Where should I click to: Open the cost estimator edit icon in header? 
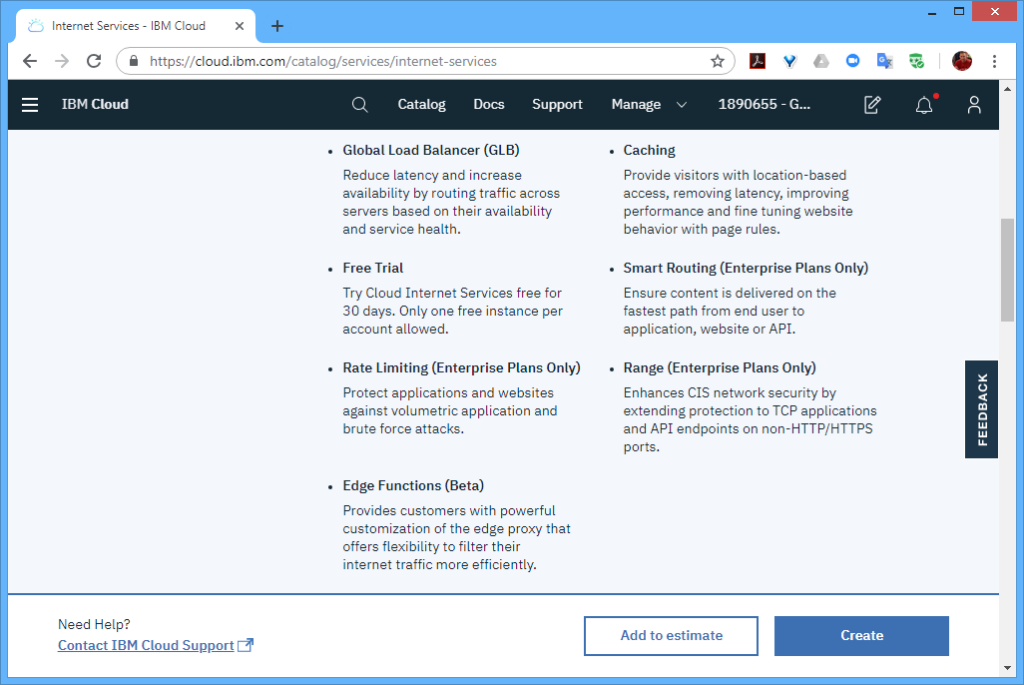pyautogui.click(x=872, y=104)
